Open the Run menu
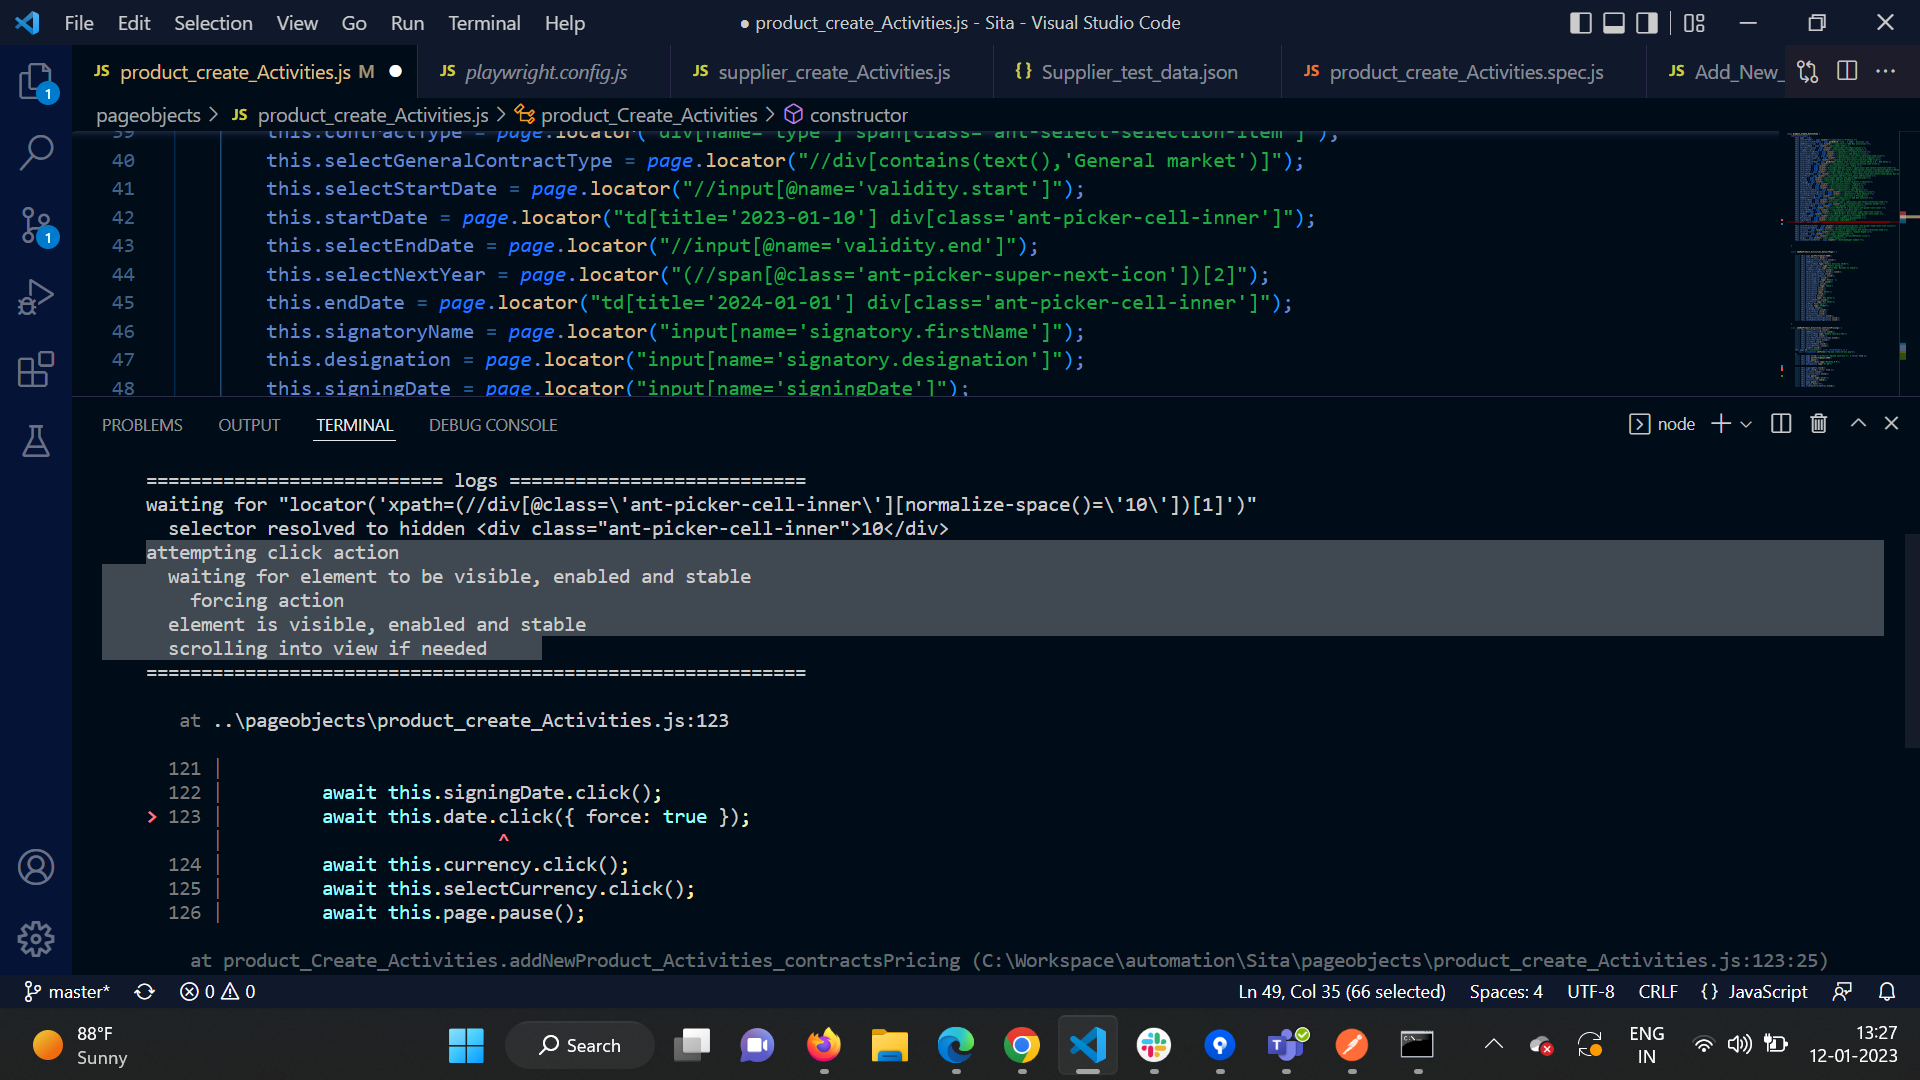1920x1080 pixels. pos(406,22)
